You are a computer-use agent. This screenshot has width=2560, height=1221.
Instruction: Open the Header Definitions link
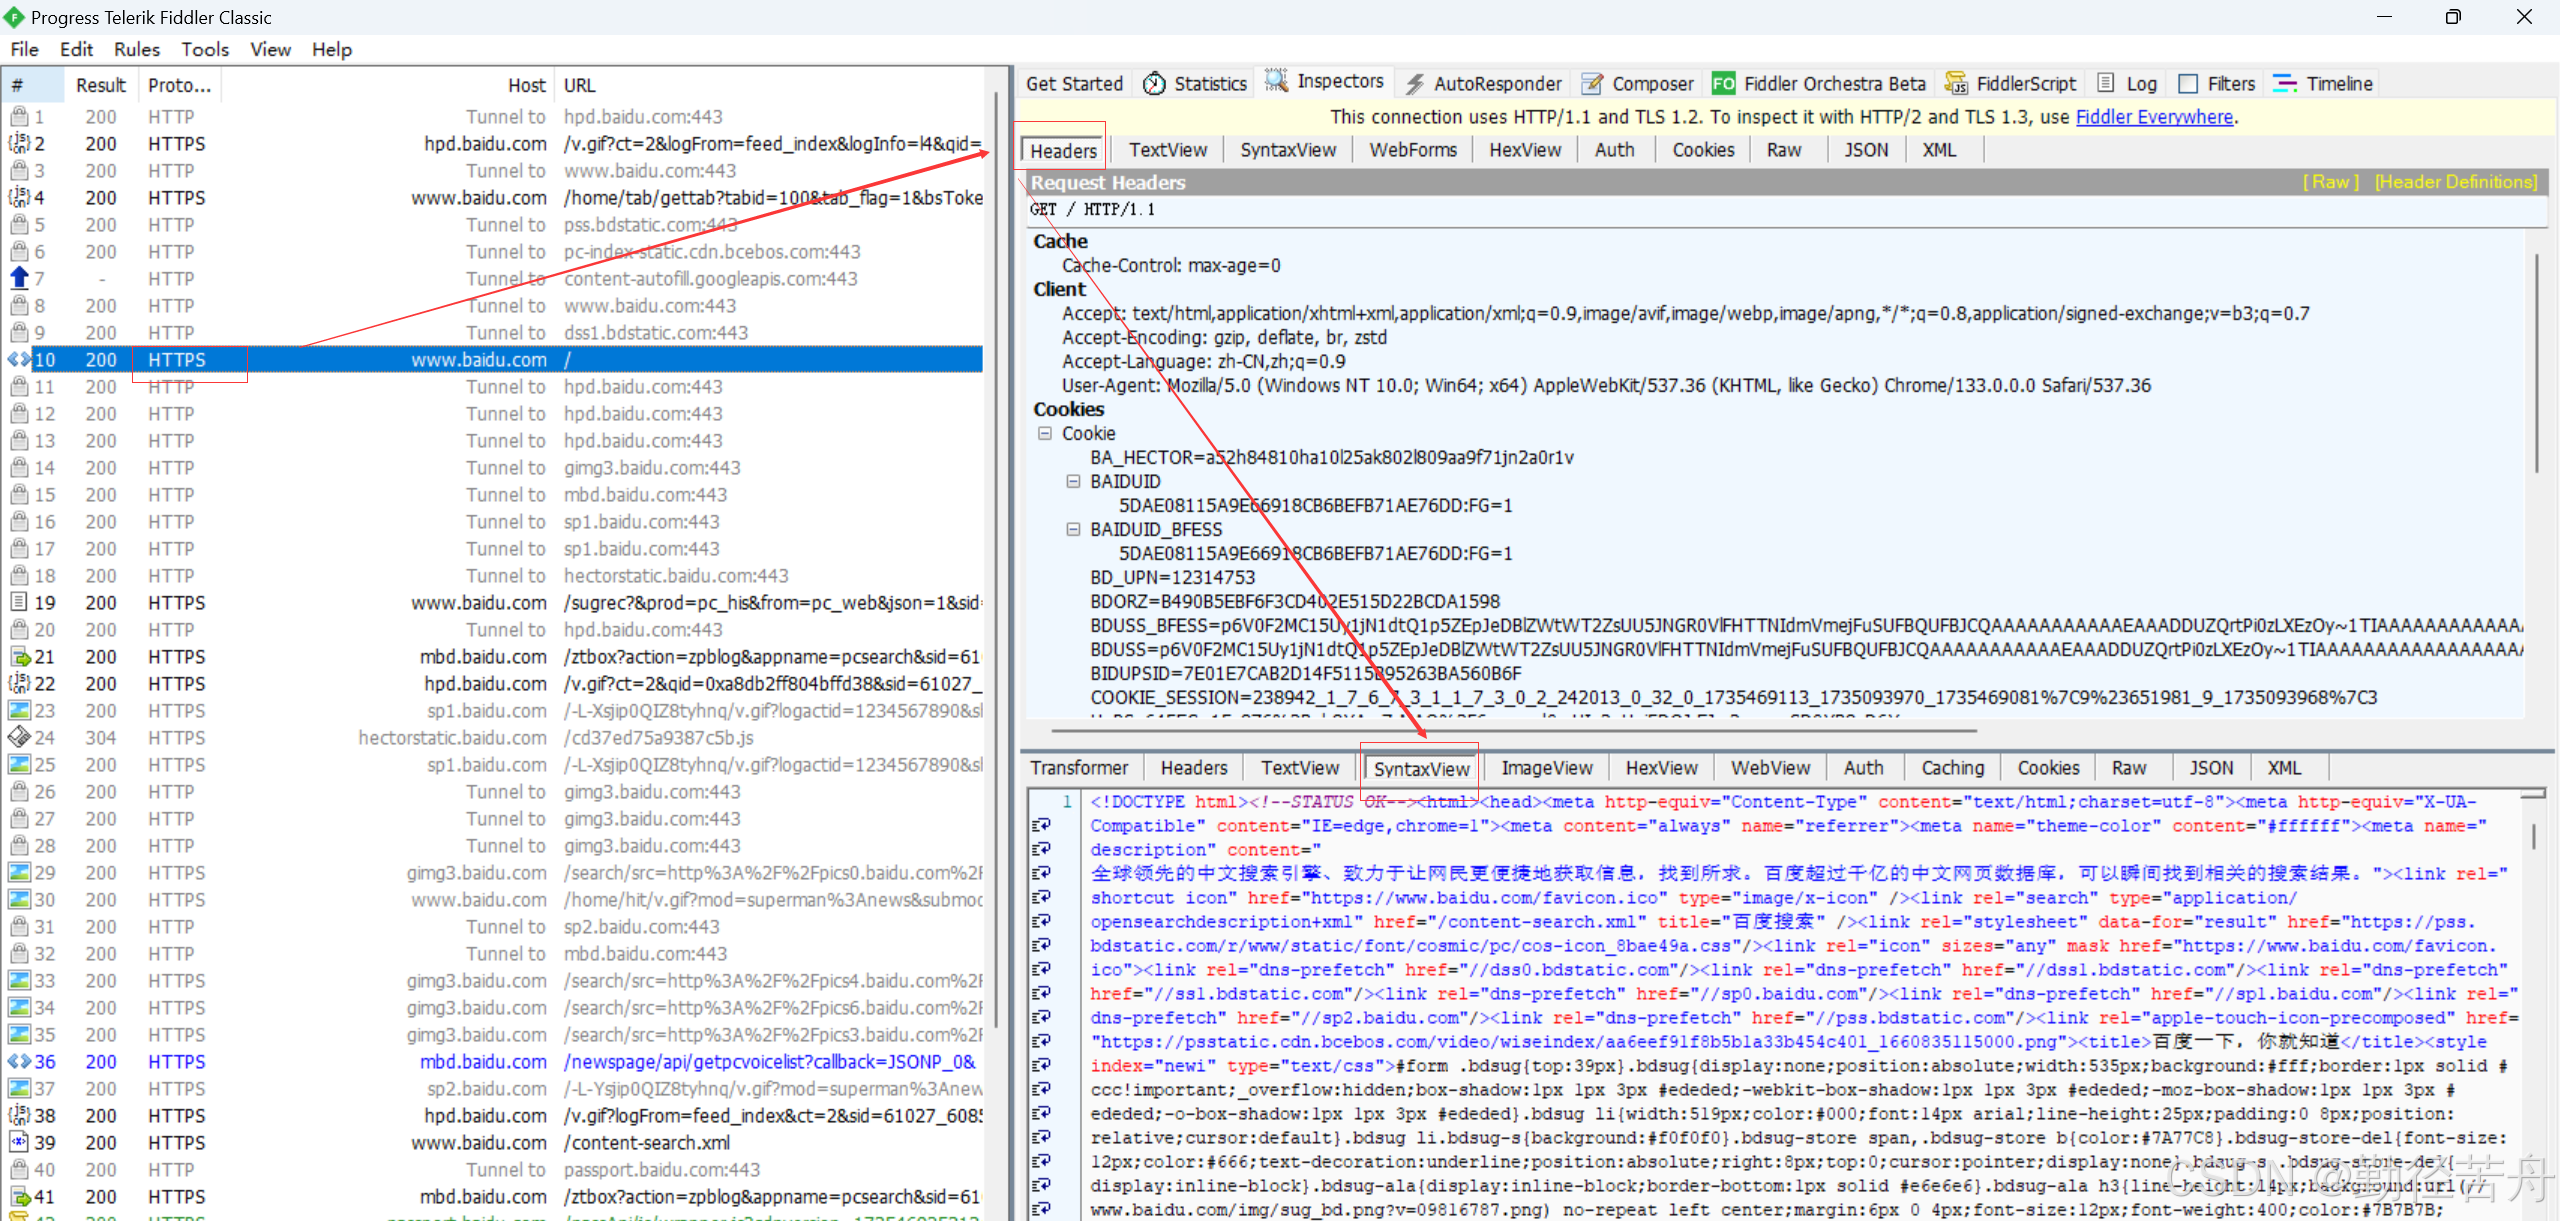point(2455,182)
